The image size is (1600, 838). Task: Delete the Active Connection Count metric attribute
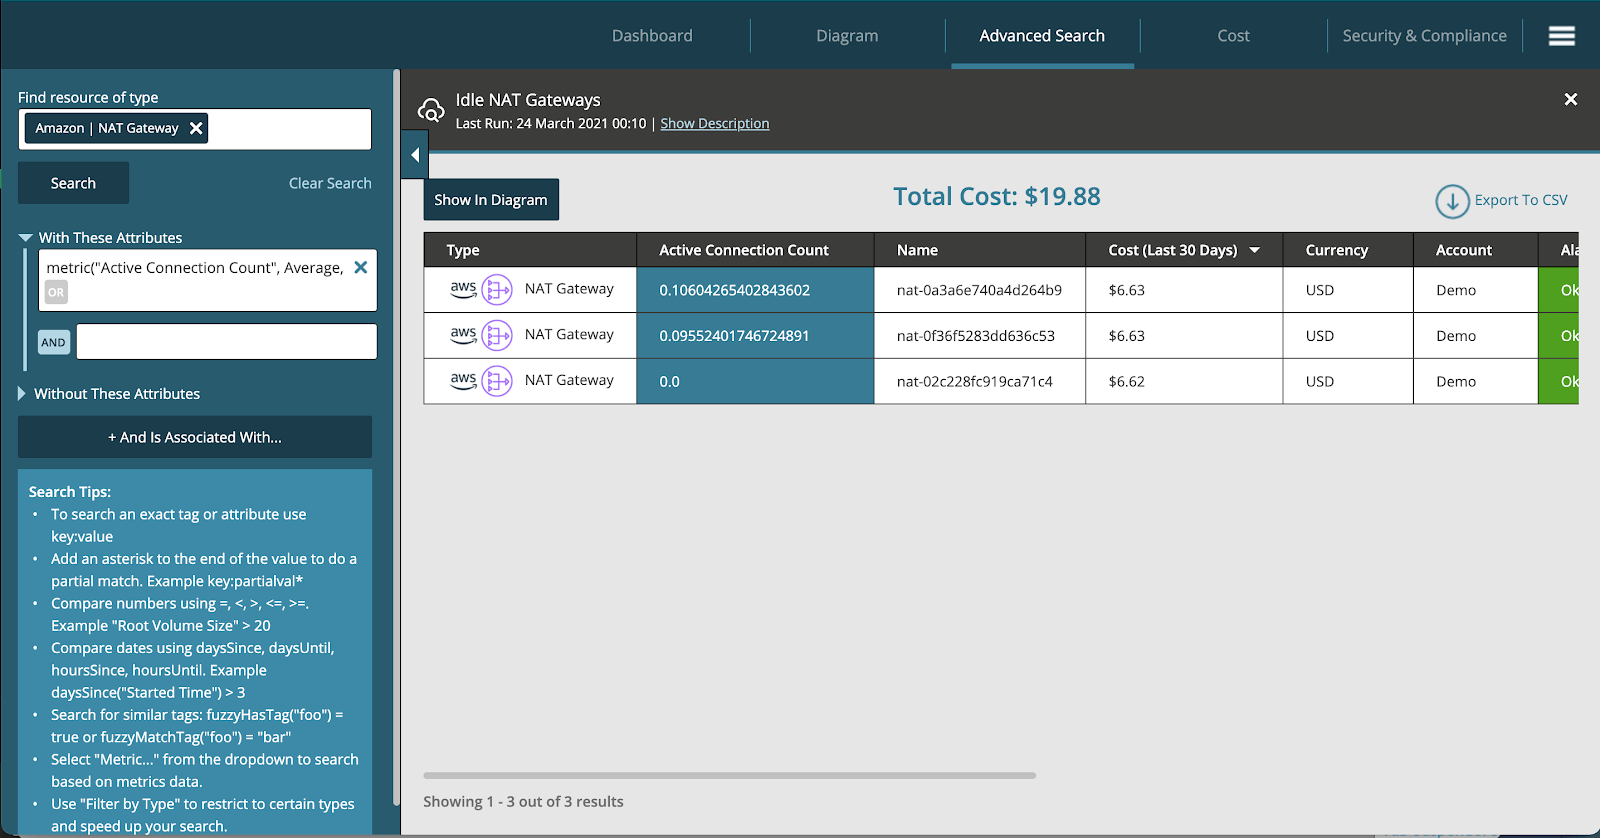click(361, 267)
